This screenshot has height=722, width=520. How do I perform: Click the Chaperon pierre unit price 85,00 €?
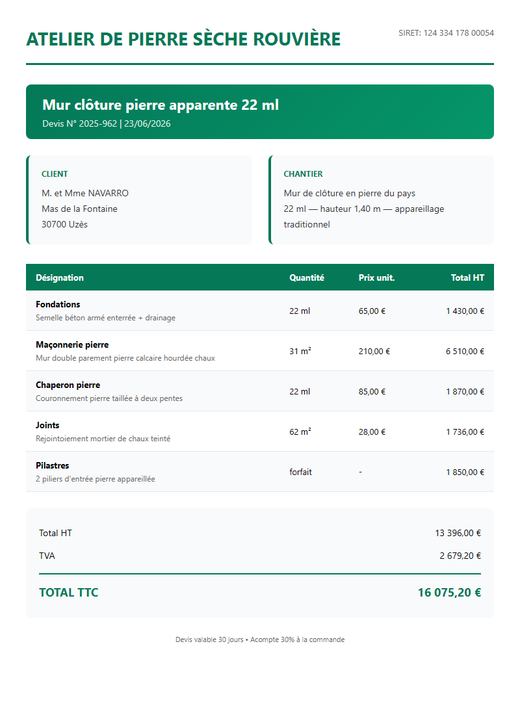[372, 391]
